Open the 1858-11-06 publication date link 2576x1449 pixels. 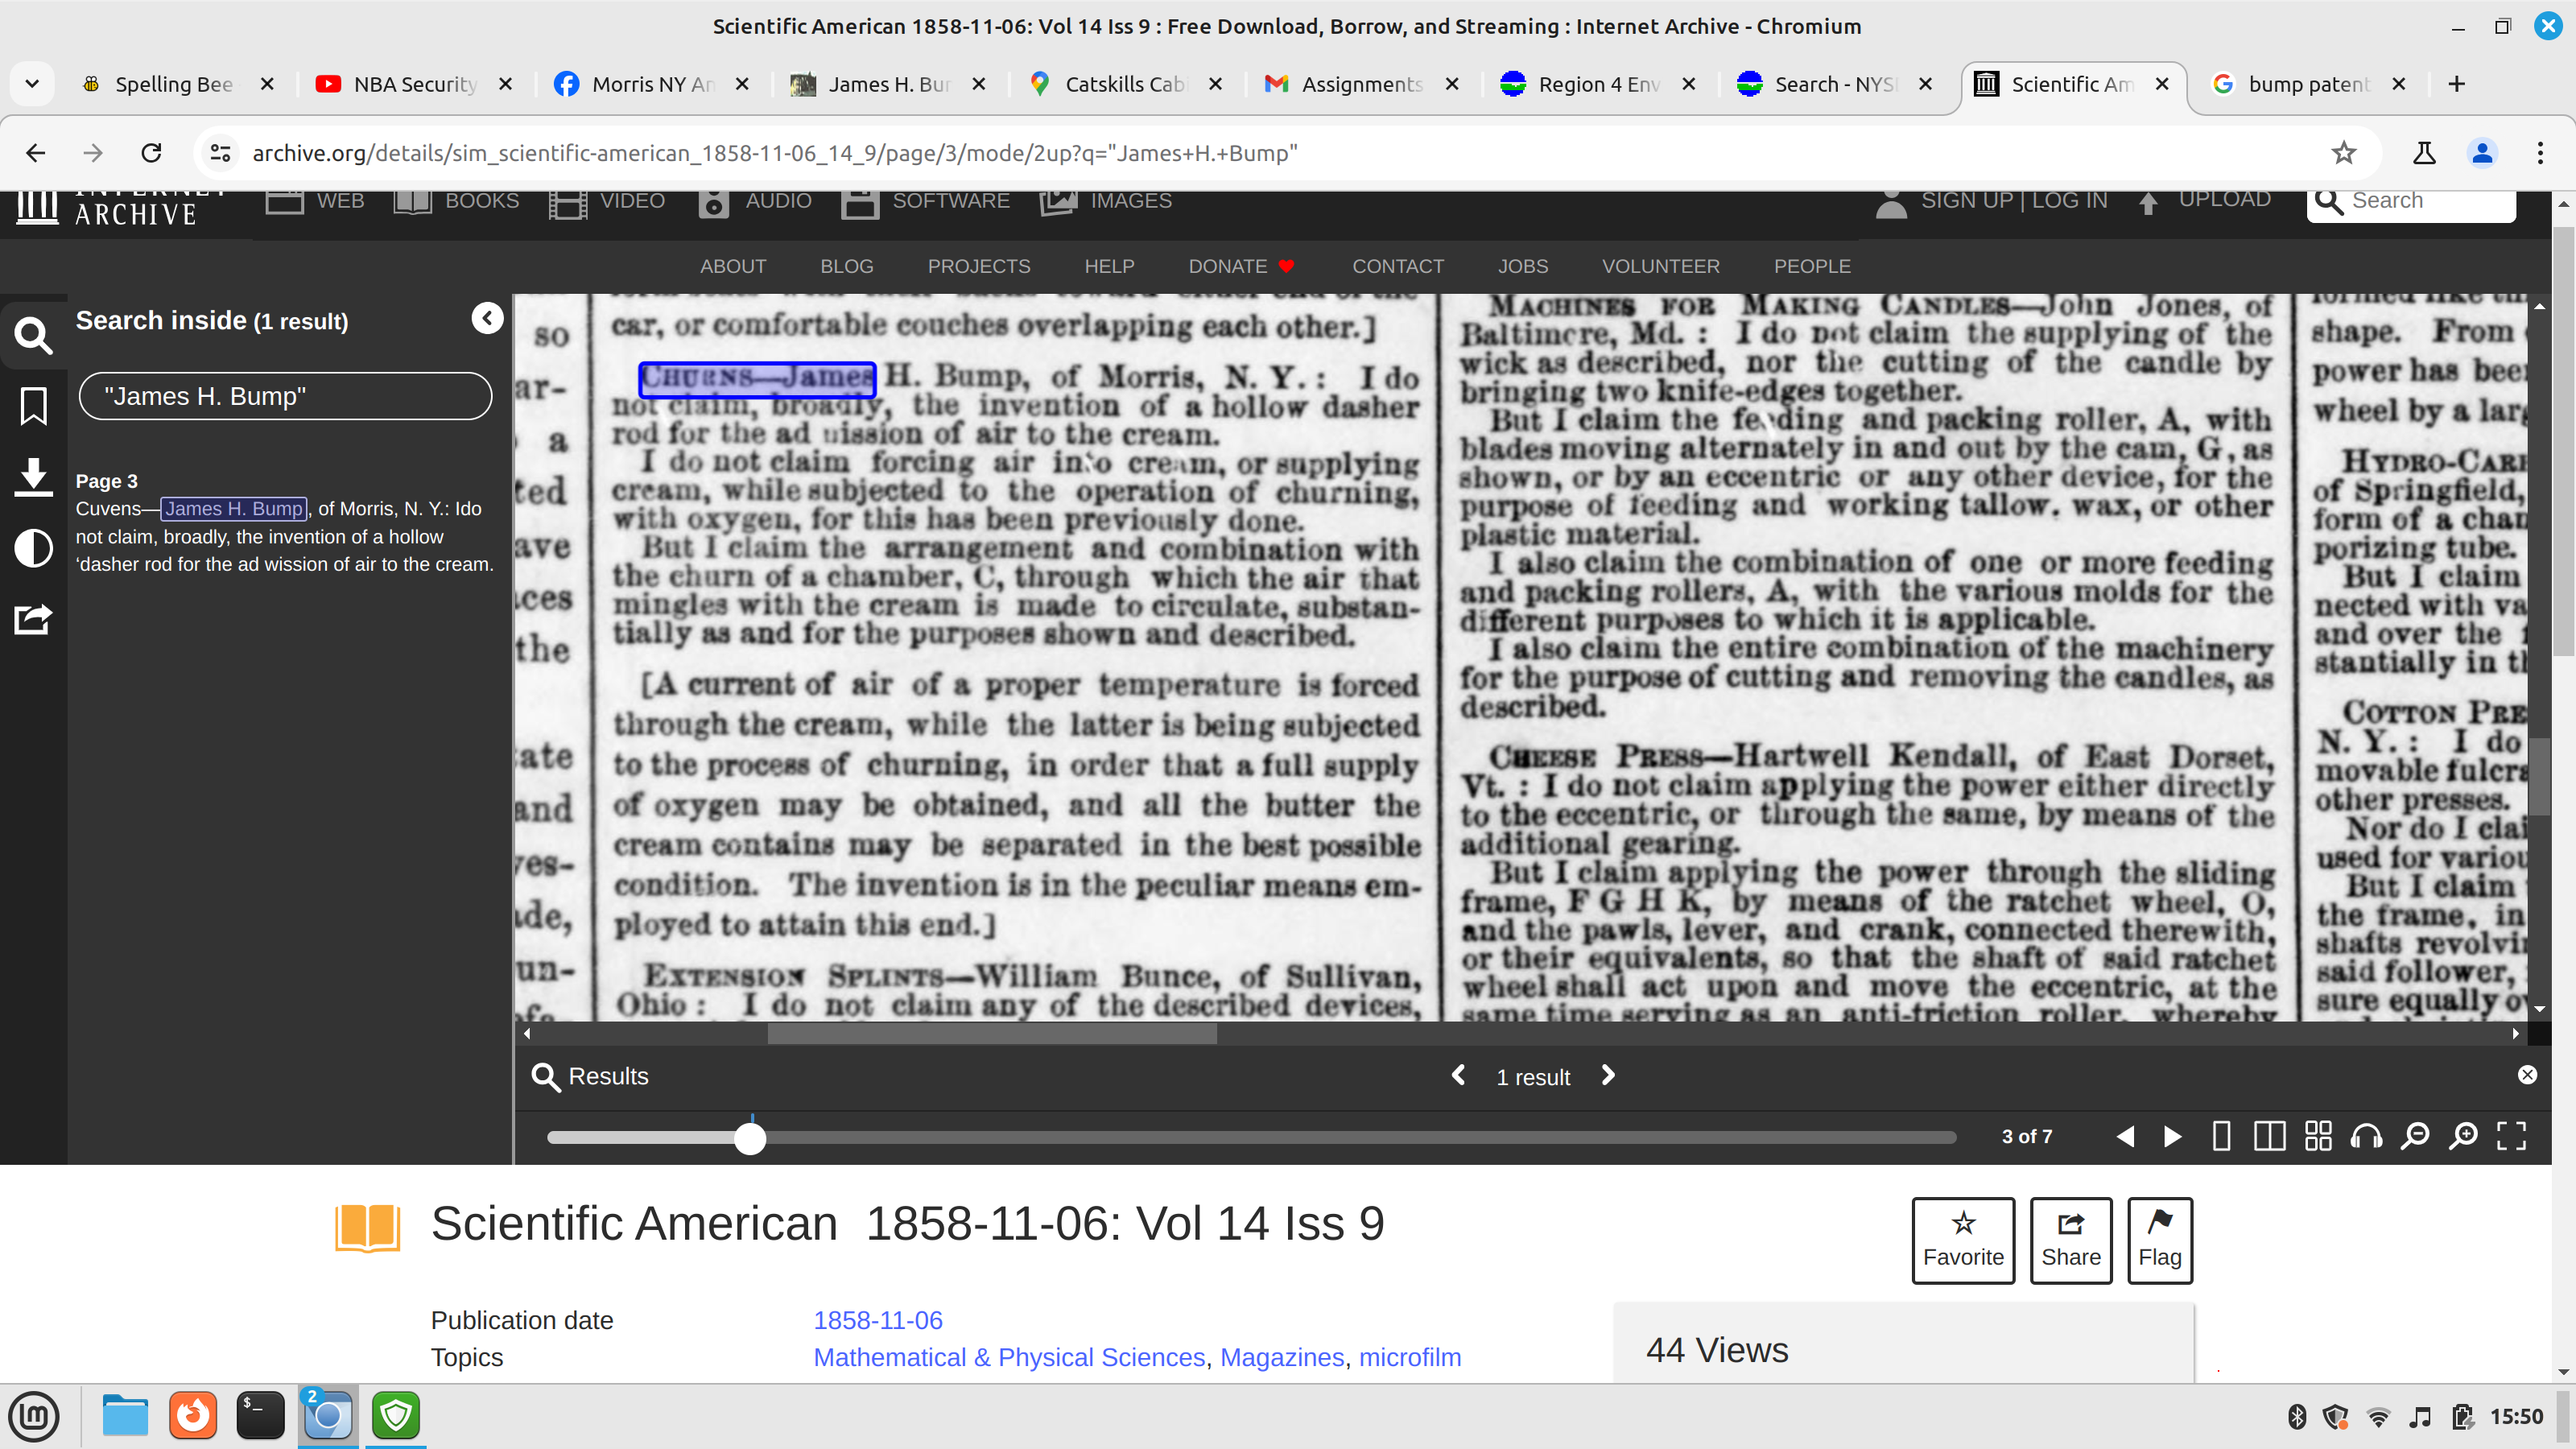click(x=878, y=1320)
